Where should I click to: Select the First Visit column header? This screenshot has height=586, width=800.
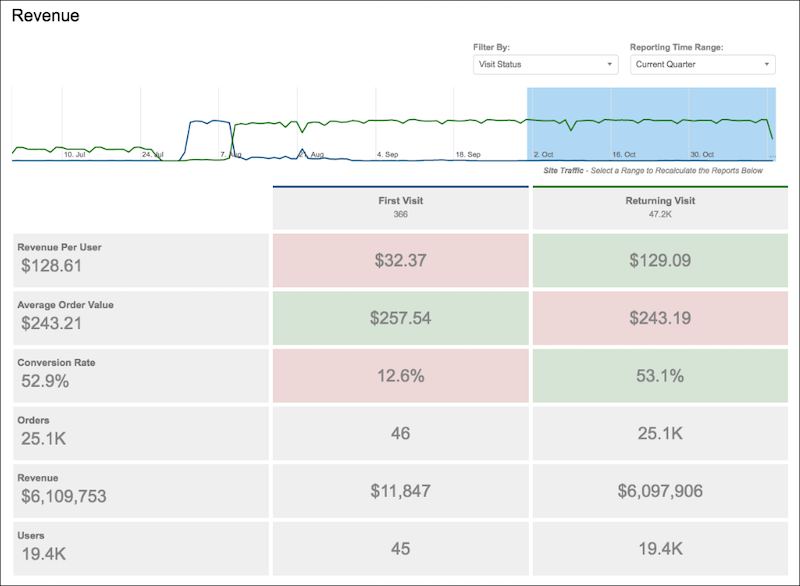pos(400,203)
